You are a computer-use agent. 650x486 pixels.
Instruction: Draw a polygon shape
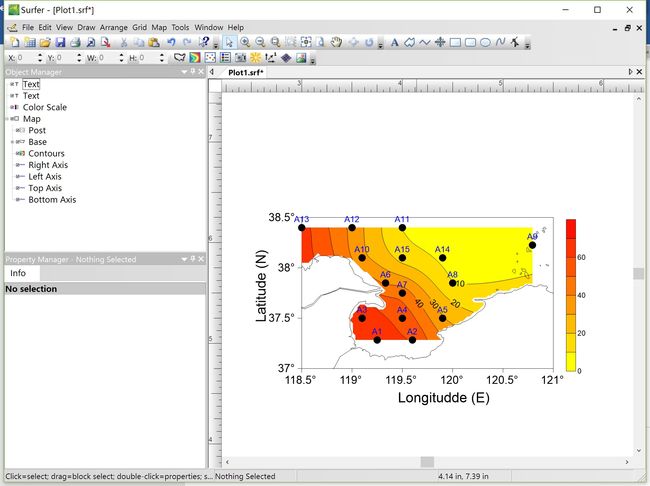[410, 42]
